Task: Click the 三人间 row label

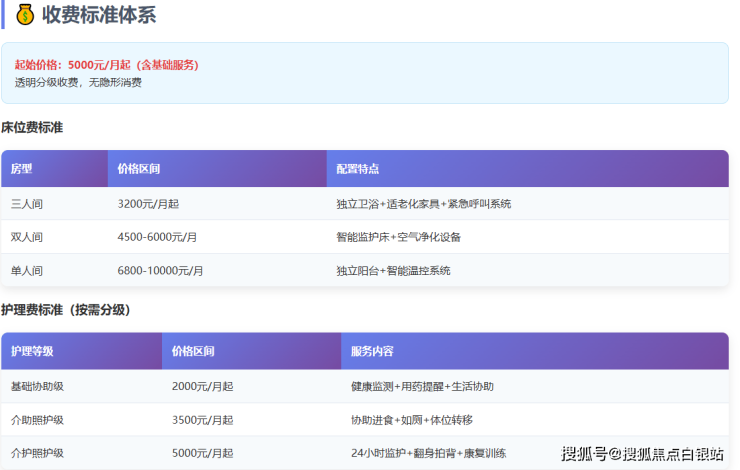Action: point(27,204)
